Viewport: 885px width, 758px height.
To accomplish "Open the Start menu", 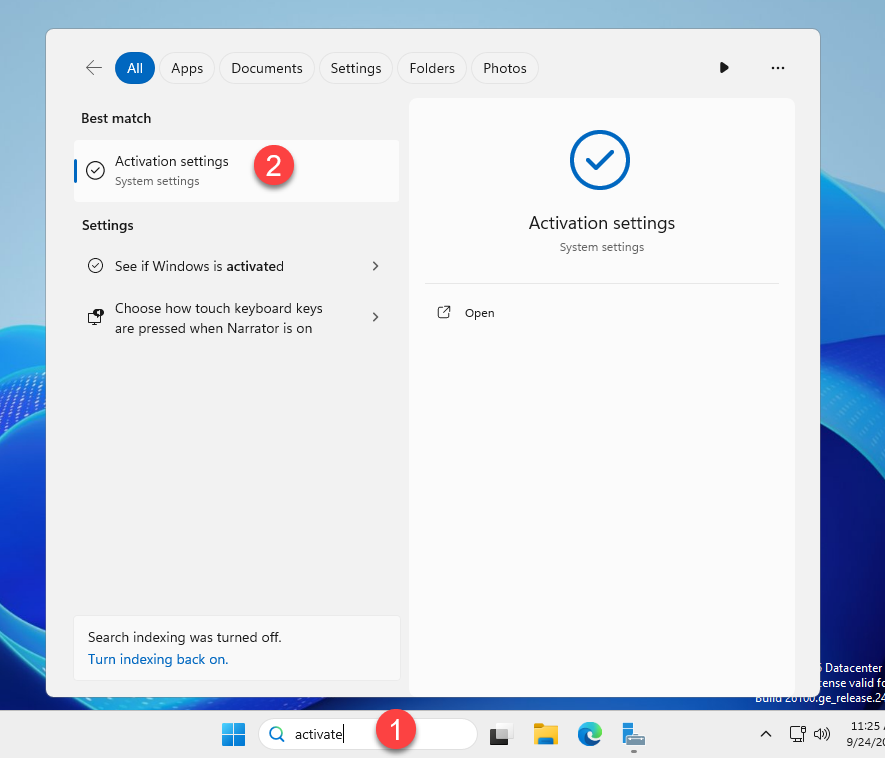I will point(233,733).
